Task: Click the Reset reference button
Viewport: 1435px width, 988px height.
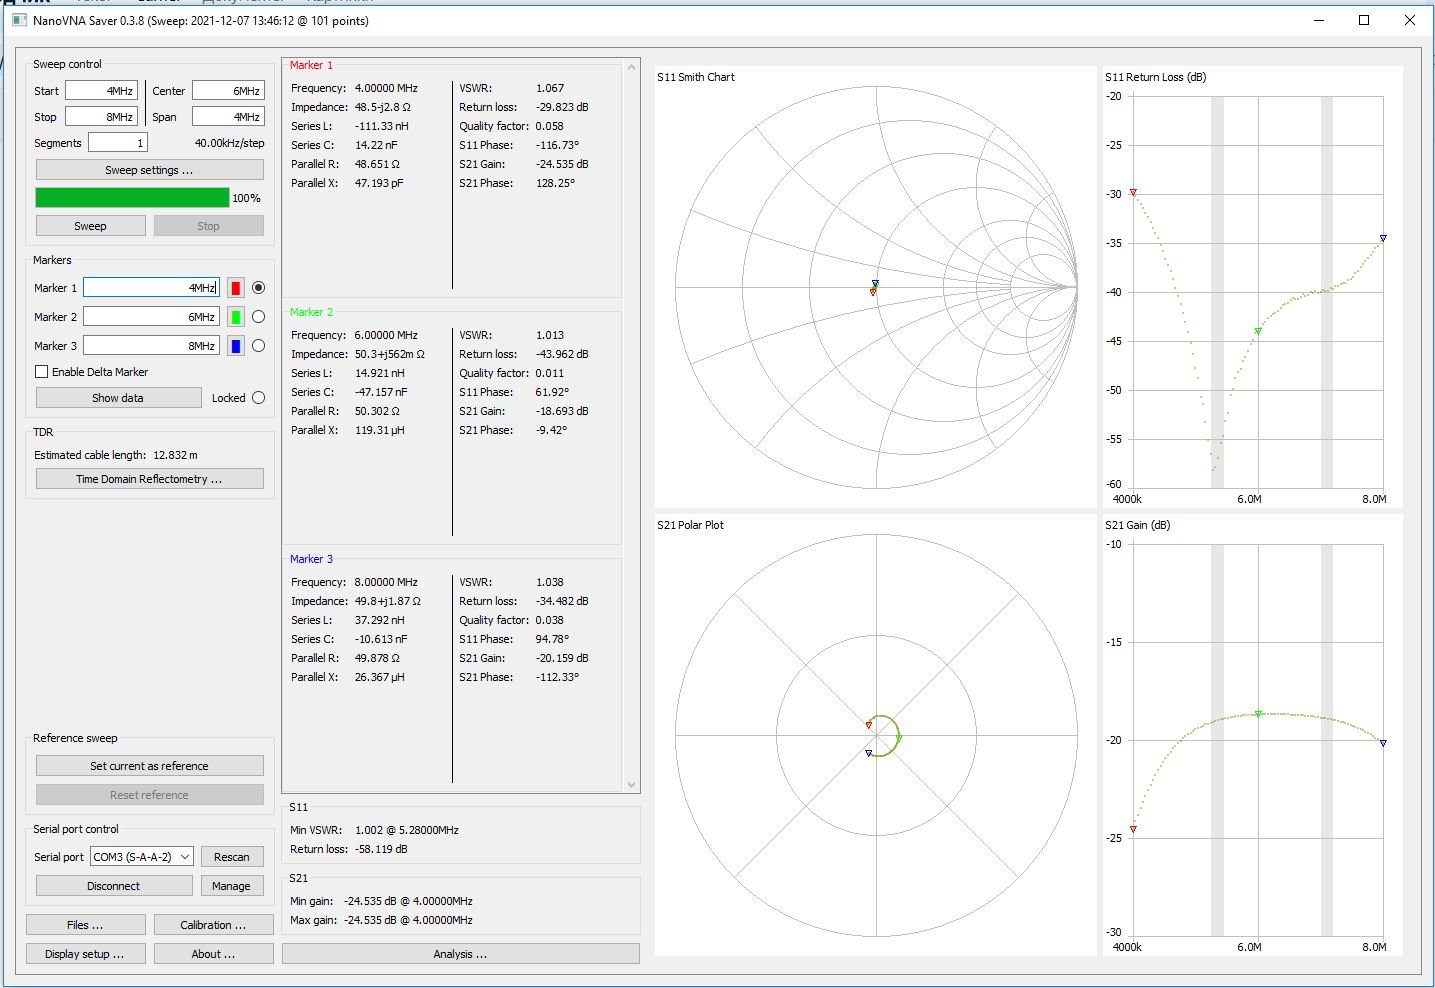Action: [149, 795]
